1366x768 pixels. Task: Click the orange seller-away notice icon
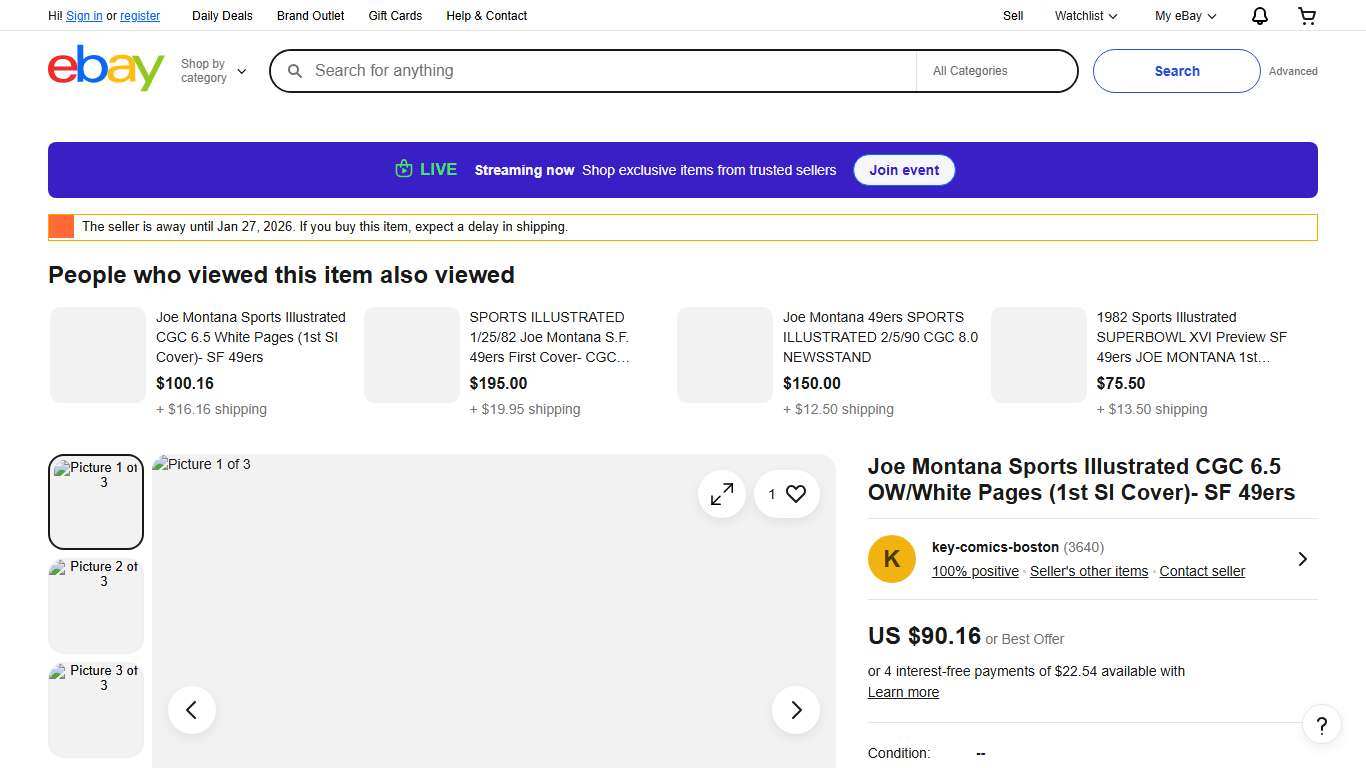(61, 226)
